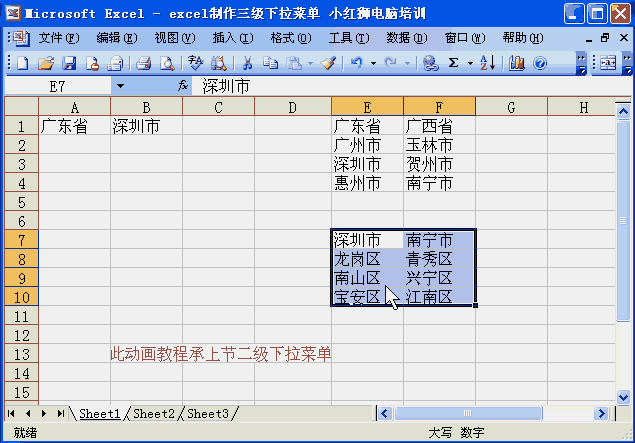This screenshot has height=443, width=635.
Task: Jump to the first sheet tab button
Action: (x=11, y=413)
